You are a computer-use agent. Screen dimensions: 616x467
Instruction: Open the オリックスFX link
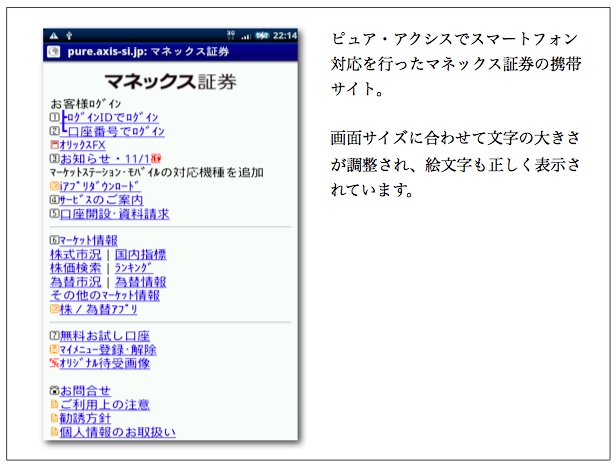[x=82, y=145]
